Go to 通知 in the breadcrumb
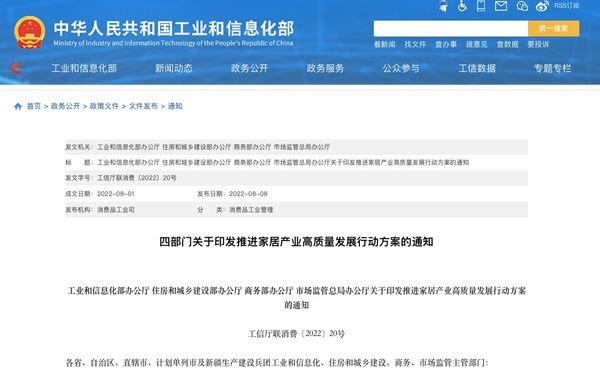The width and height of the screenshot is (600, 373). (x=175, y=106)
